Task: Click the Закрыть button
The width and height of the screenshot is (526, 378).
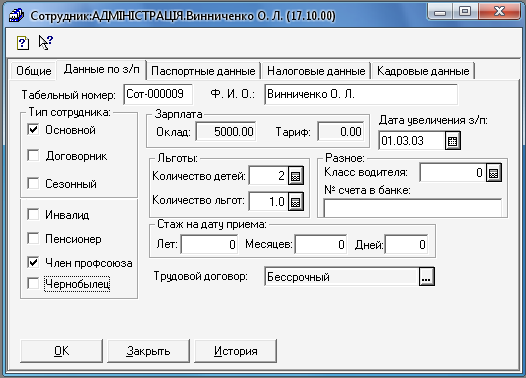Action: point(148,351)
